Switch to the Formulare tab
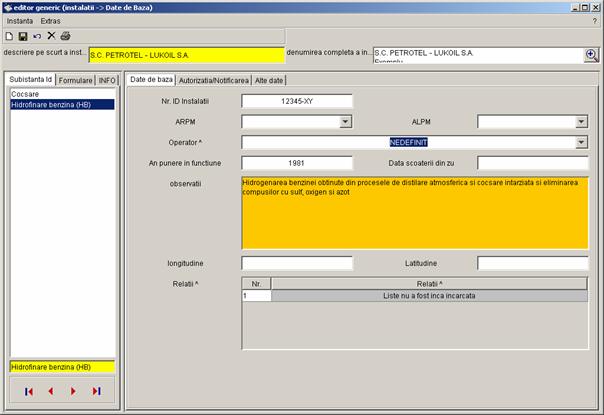This screenshot has width=604, height=415. point(75,79)
